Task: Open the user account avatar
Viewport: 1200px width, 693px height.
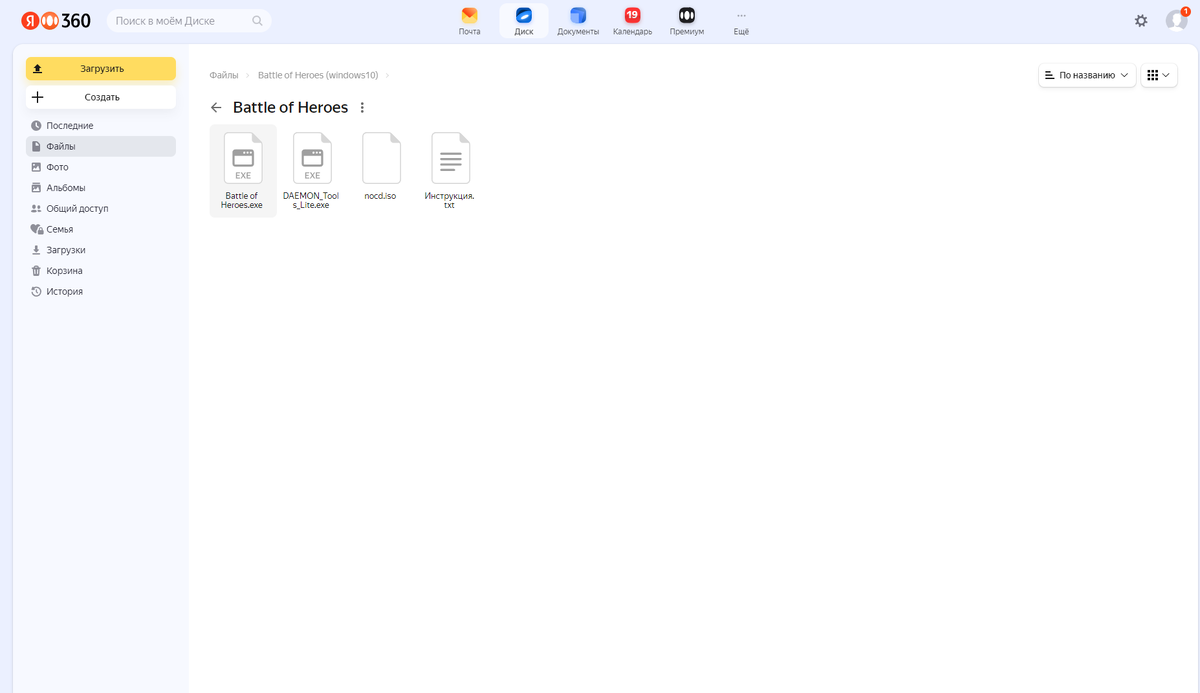Action: pos(1176,20)
